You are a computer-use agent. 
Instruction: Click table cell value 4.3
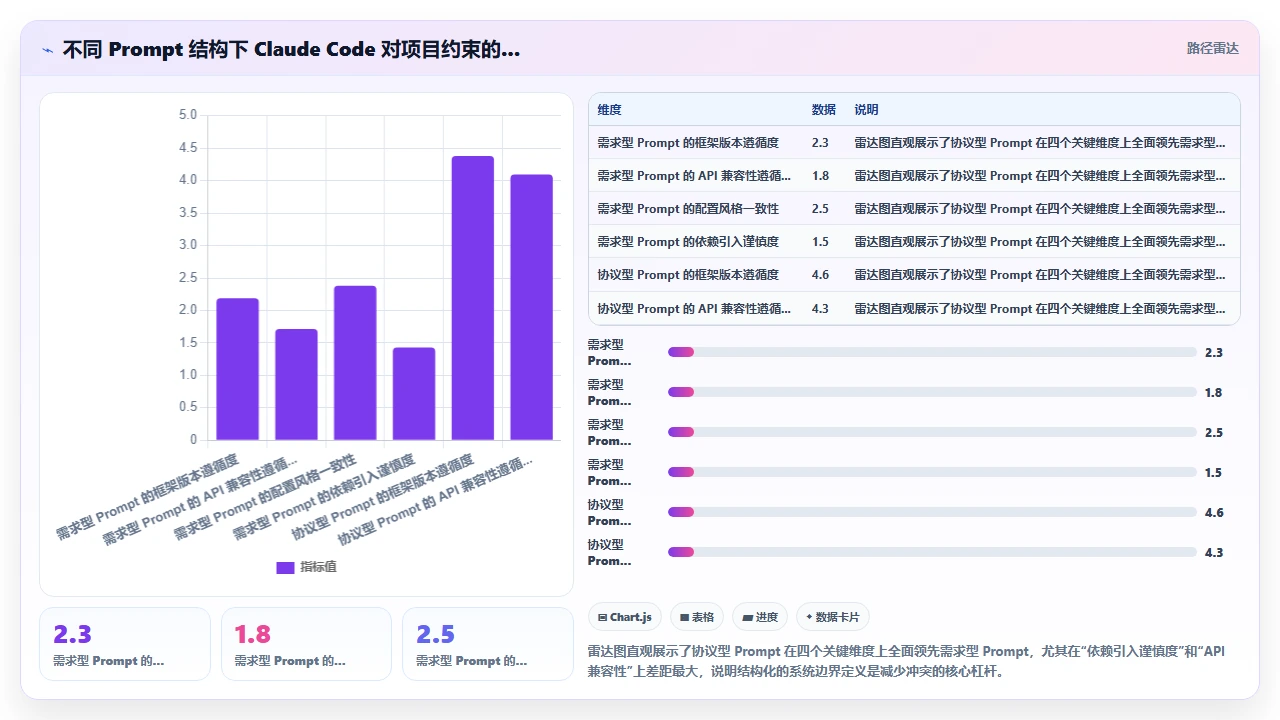820,308
